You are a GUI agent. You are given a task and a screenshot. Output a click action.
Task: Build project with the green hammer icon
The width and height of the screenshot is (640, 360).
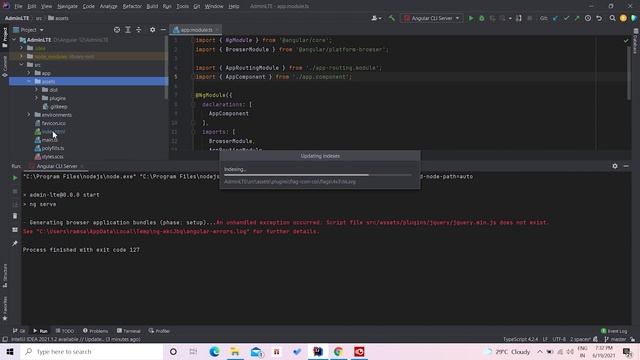pyautogui.click(x=392, y=18)
